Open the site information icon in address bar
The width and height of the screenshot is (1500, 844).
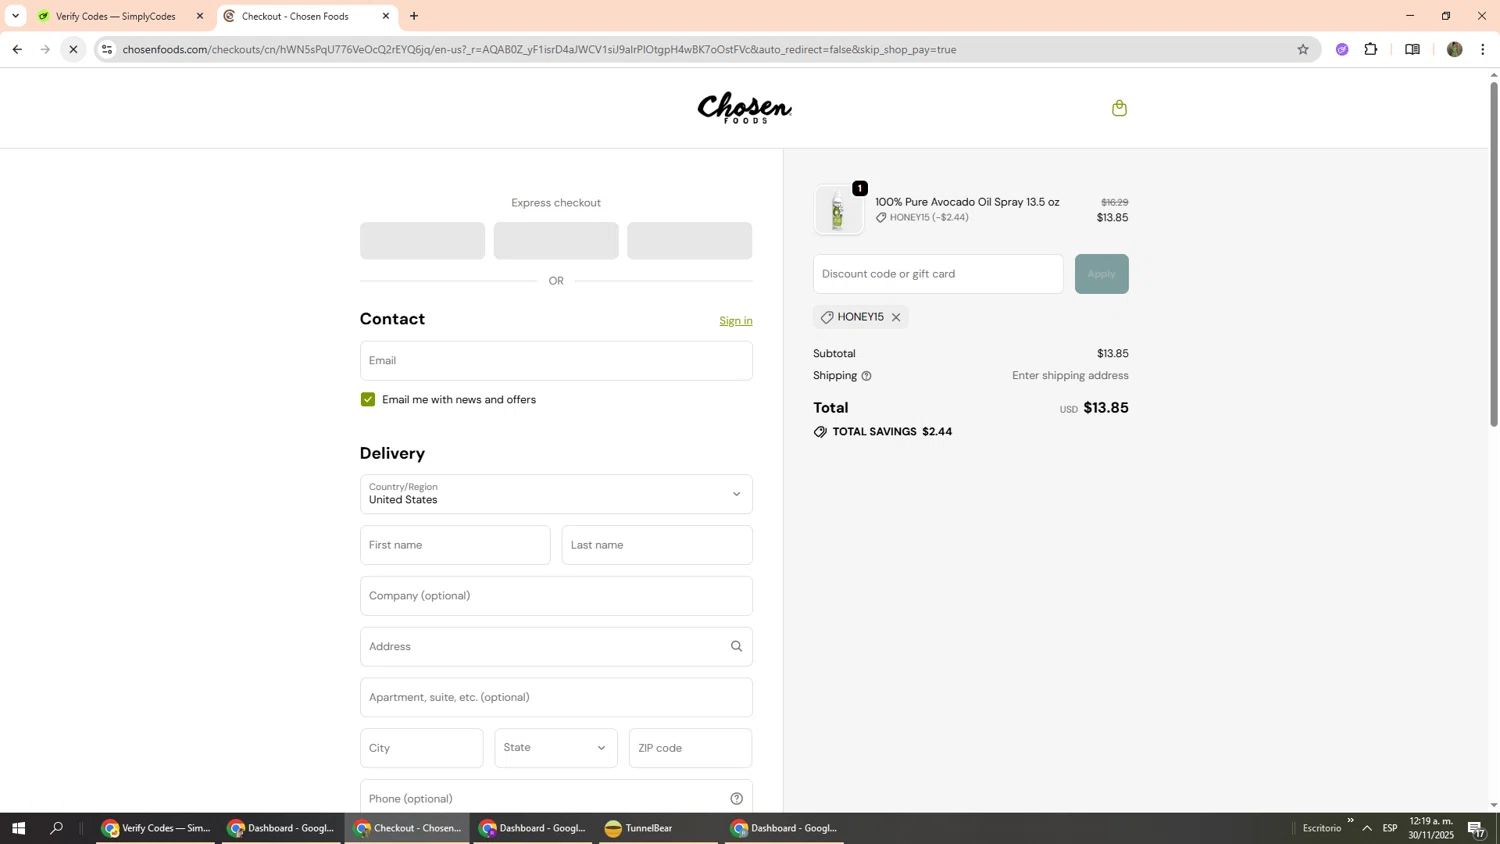(107, 49)
